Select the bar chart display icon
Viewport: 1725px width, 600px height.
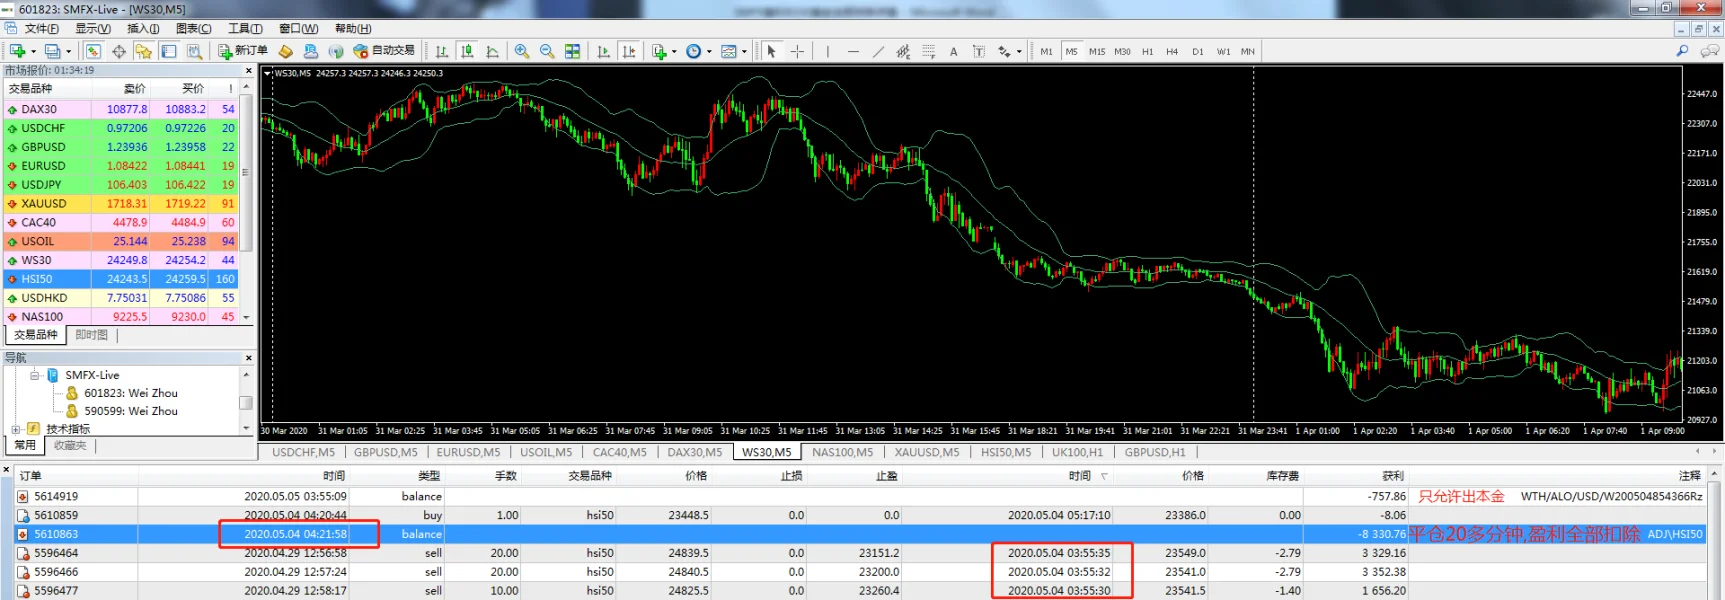point(442,51)
